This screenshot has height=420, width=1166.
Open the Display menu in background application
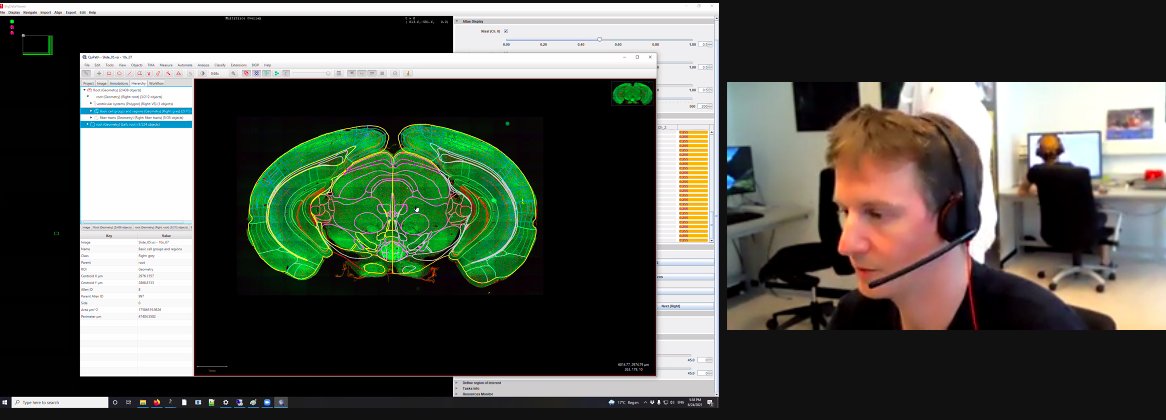coord(14,13)
